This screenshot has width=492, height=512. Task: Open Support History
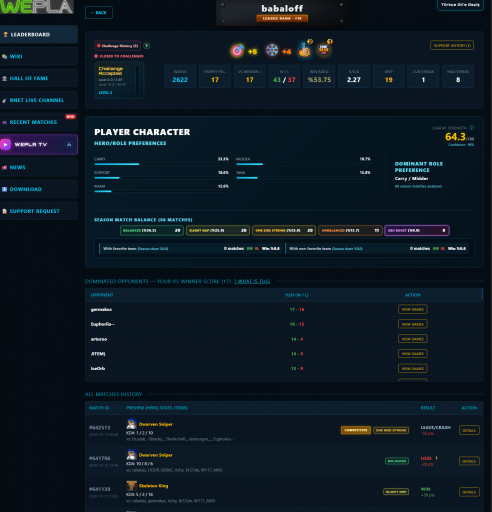452,45
